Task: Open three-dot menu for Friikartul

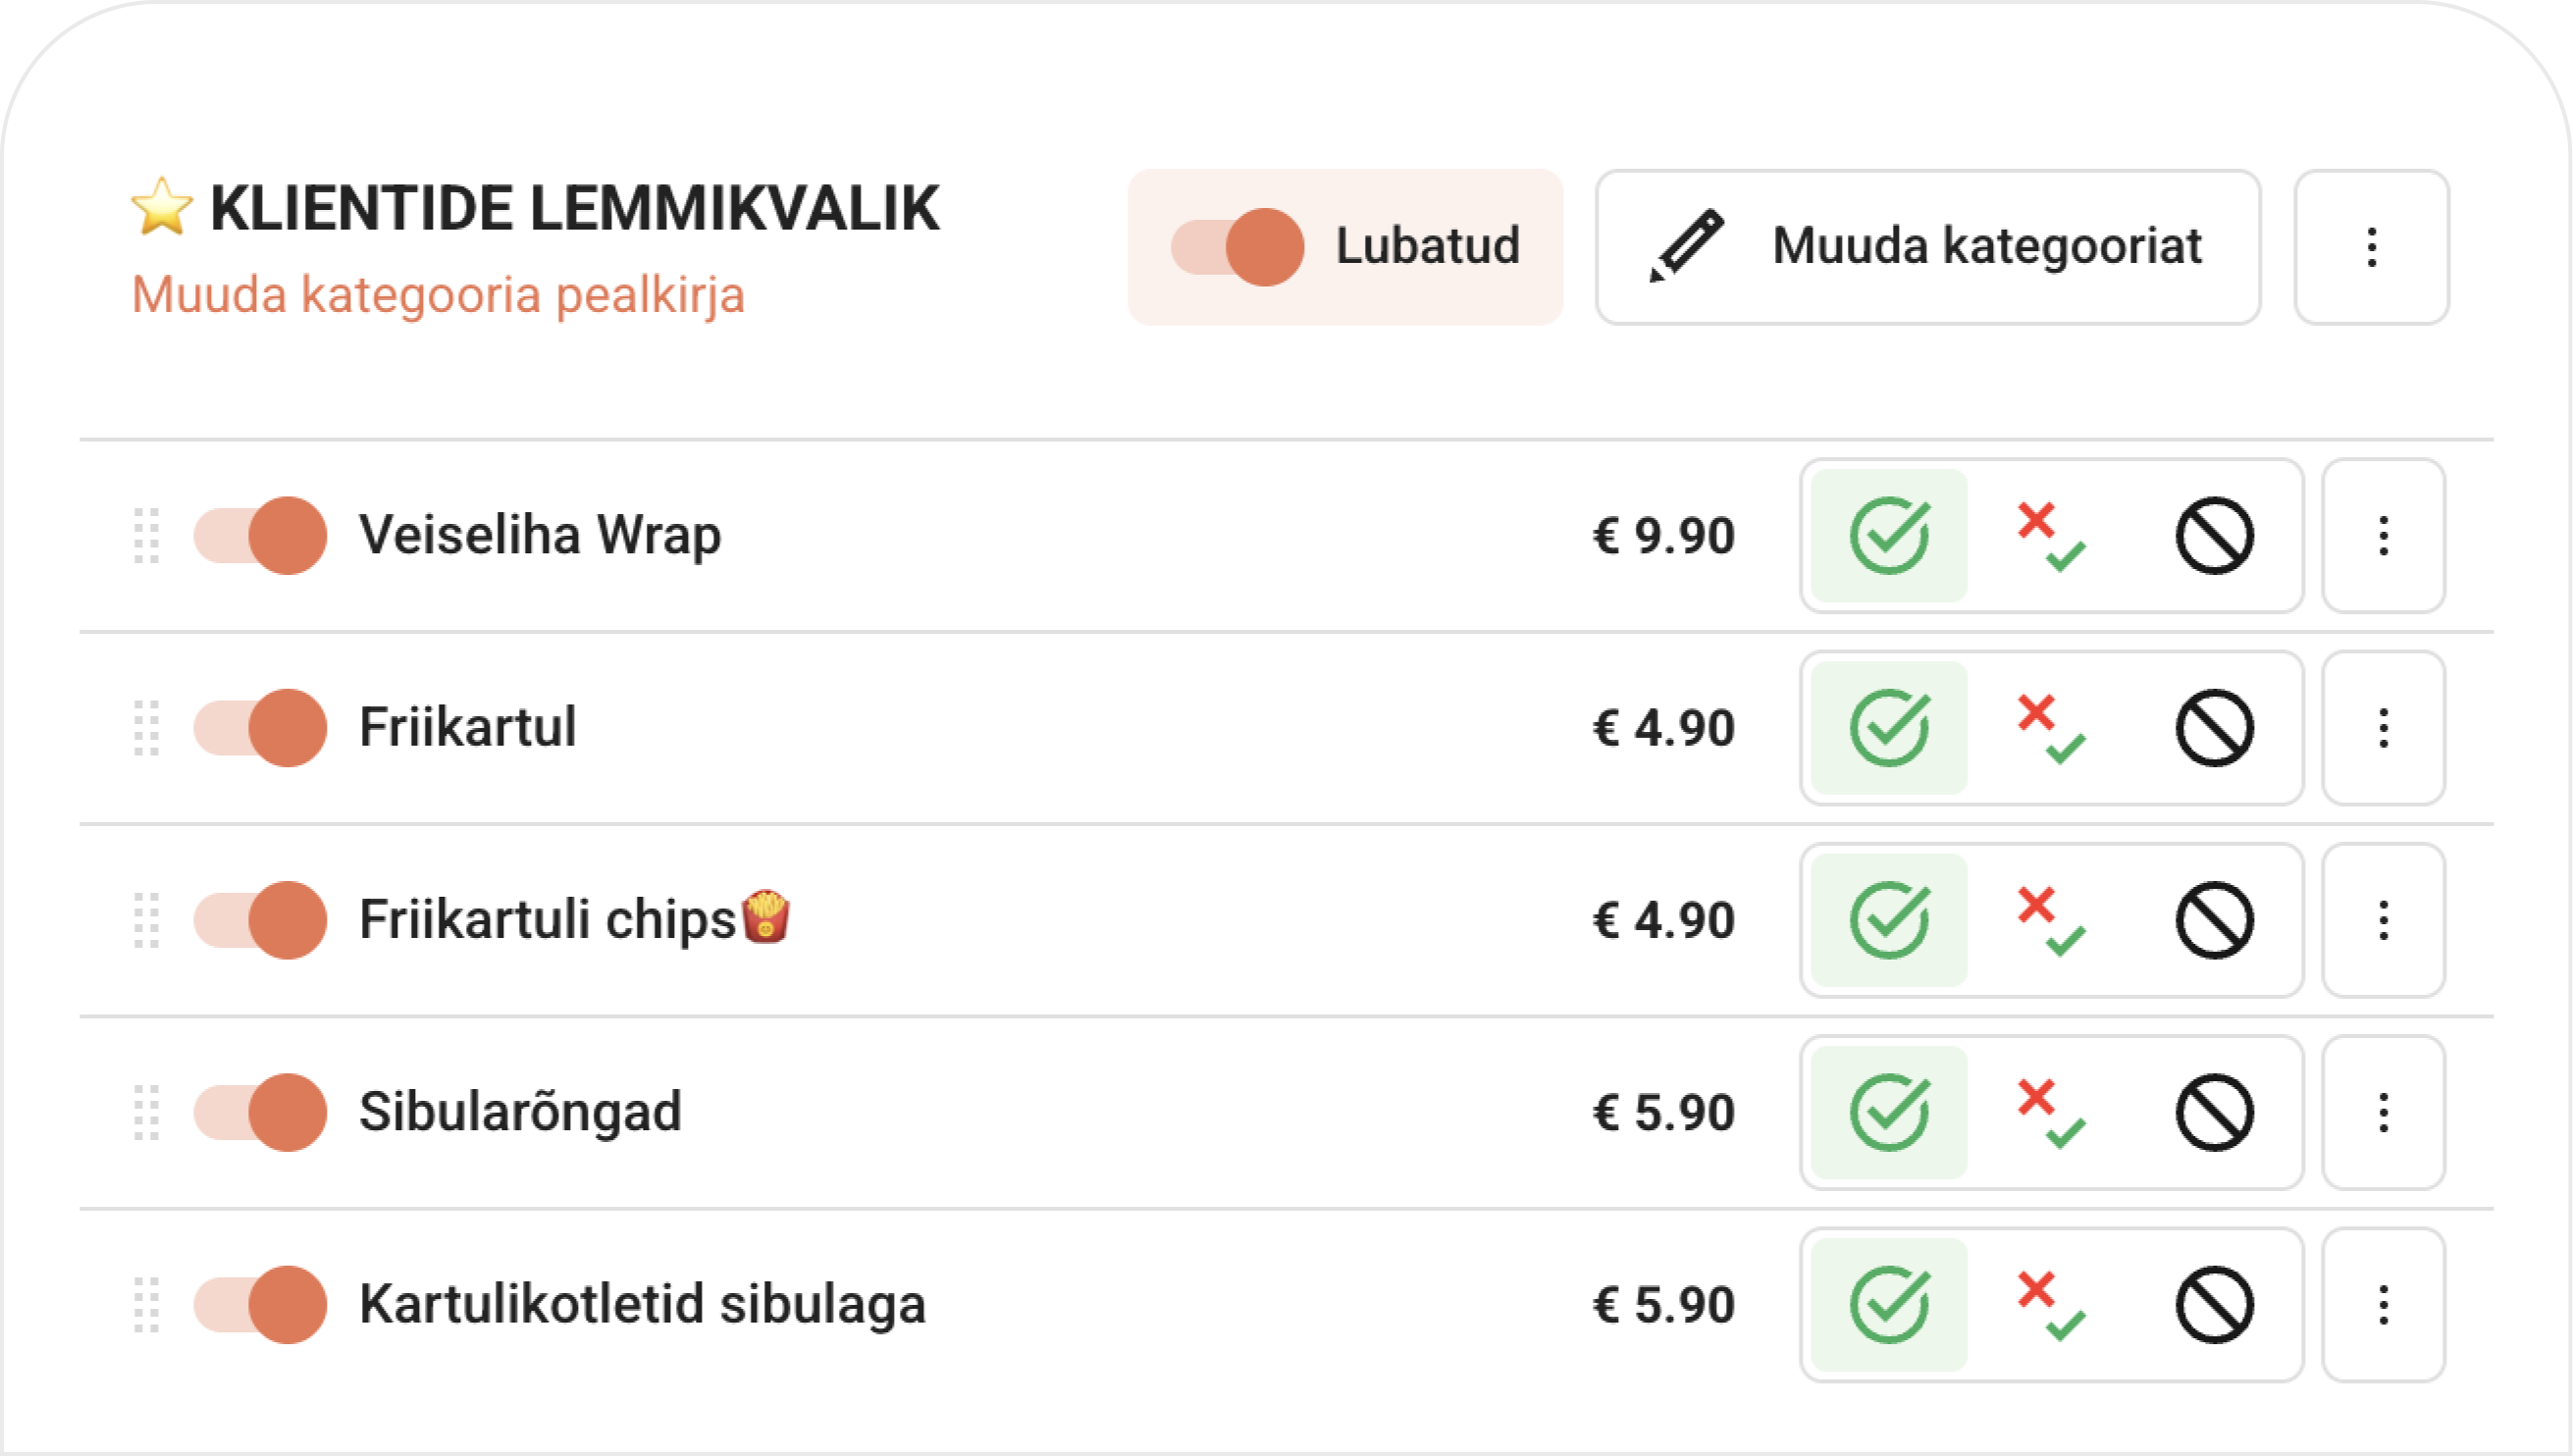Action: (2383, 728)
